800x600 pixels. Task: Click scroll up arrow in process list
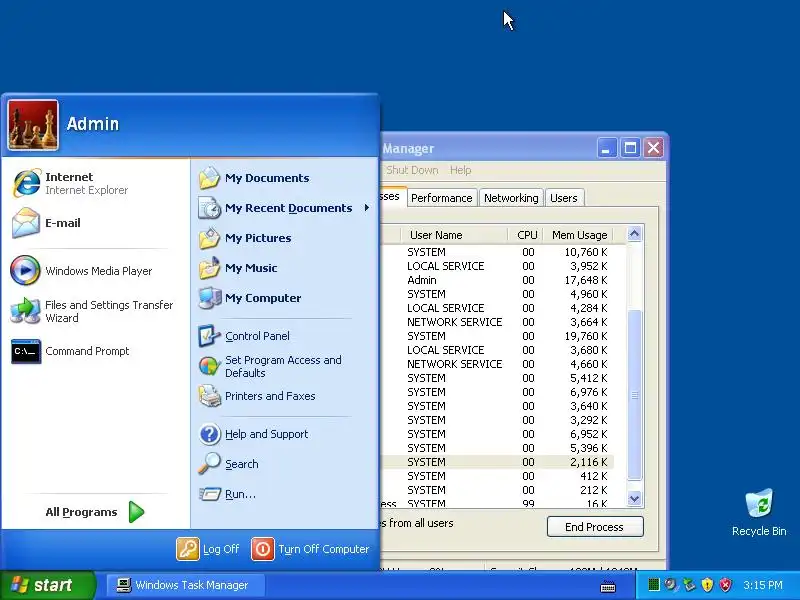coord(634,234)
